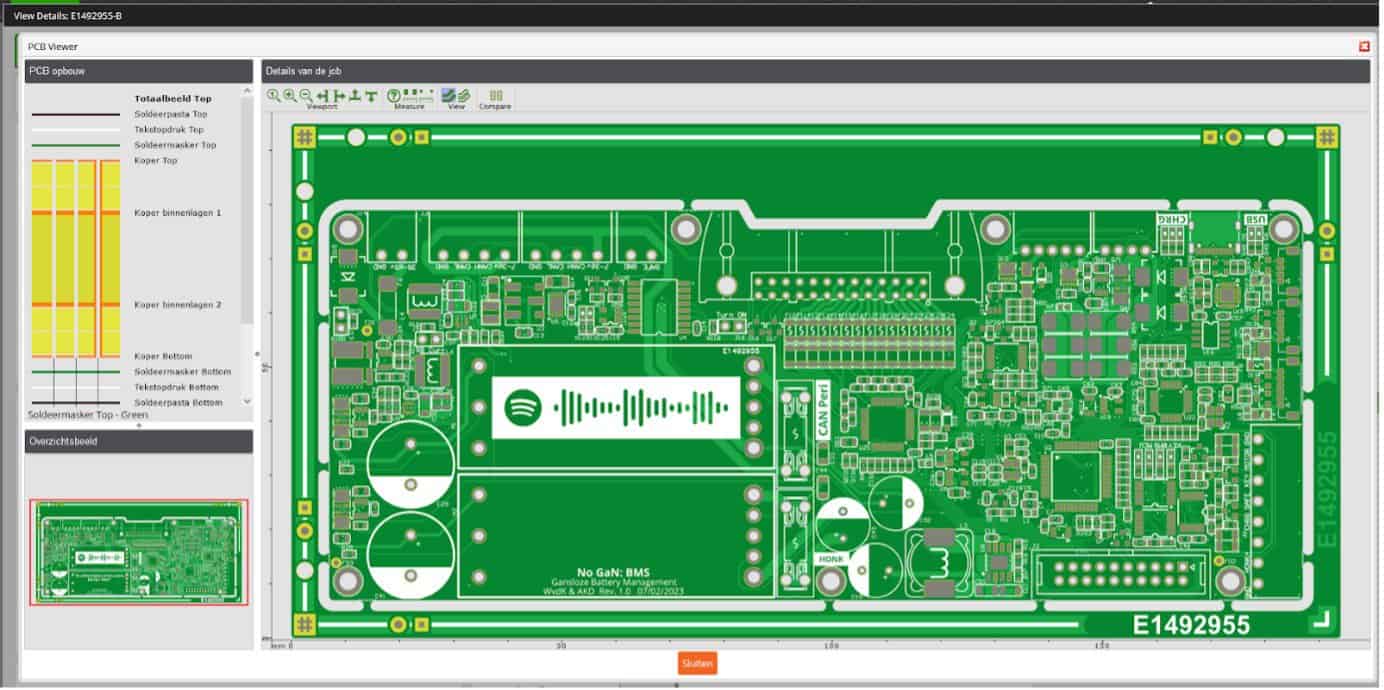Click the View toolbar group label
The width and height of the screenshot is (1384, 690).
pyautogui.click(x=457, y=106)
